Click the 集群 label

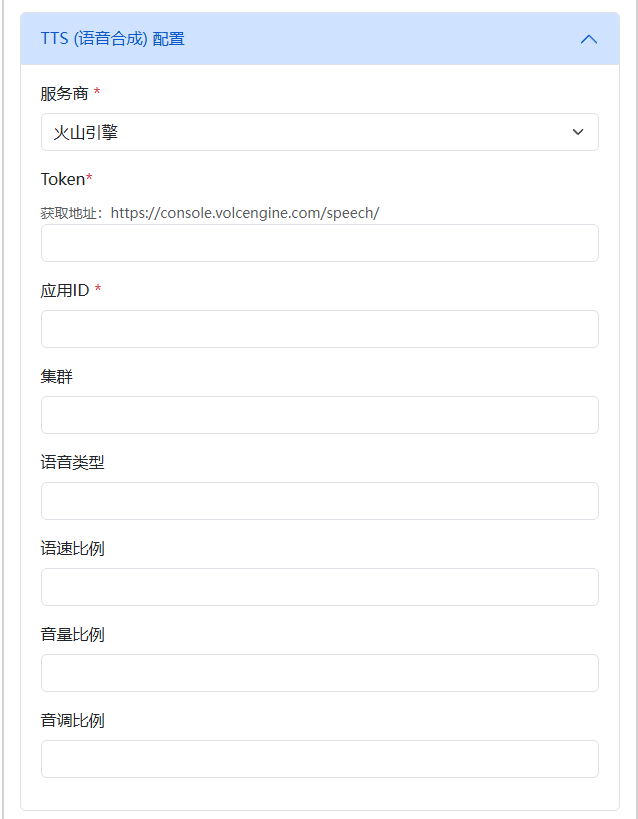pyautogui.click(x=57, y=376)
